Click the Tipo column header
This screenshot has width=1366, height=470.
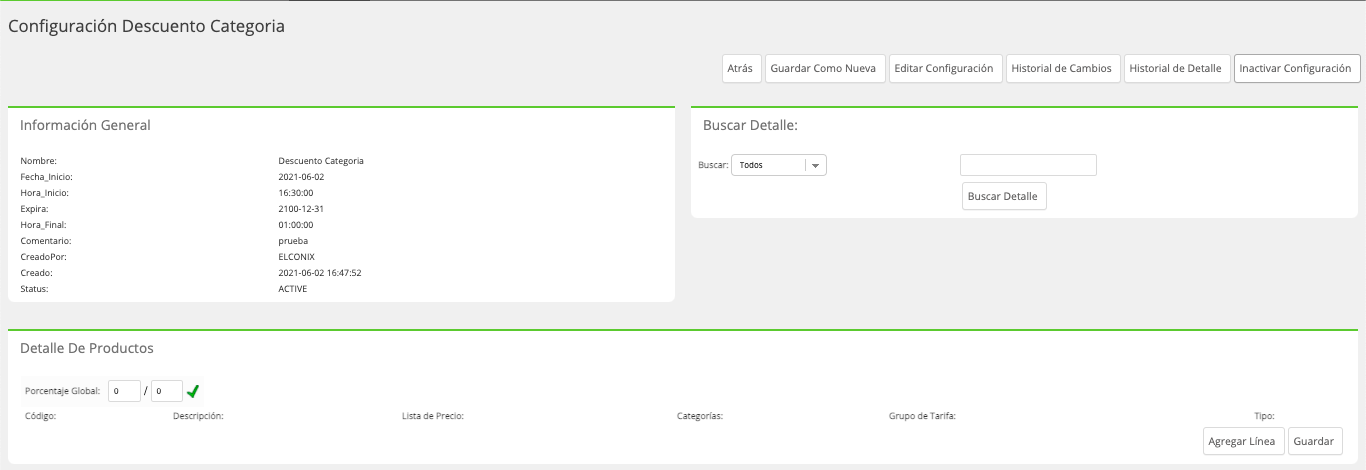click(1264, 415)
